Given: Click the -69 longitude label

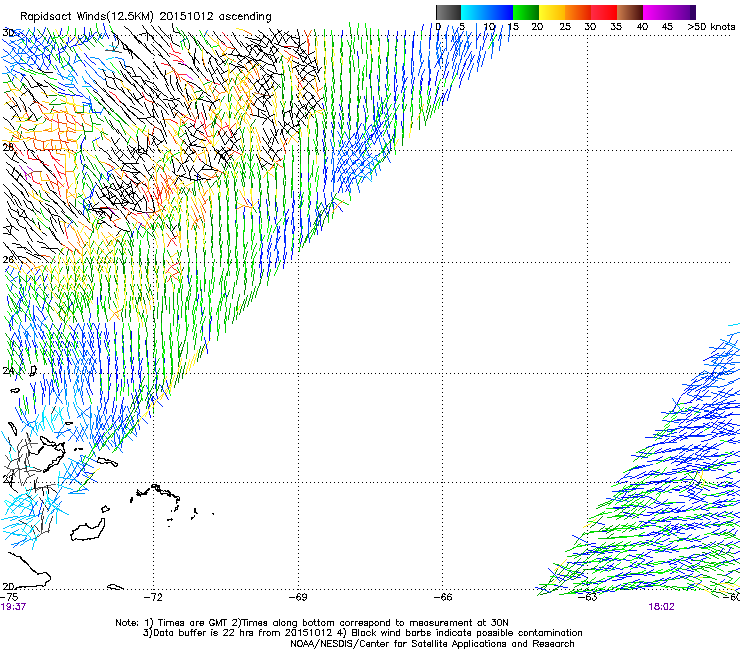Looking at the screenshot, I should tap(298, 597).
